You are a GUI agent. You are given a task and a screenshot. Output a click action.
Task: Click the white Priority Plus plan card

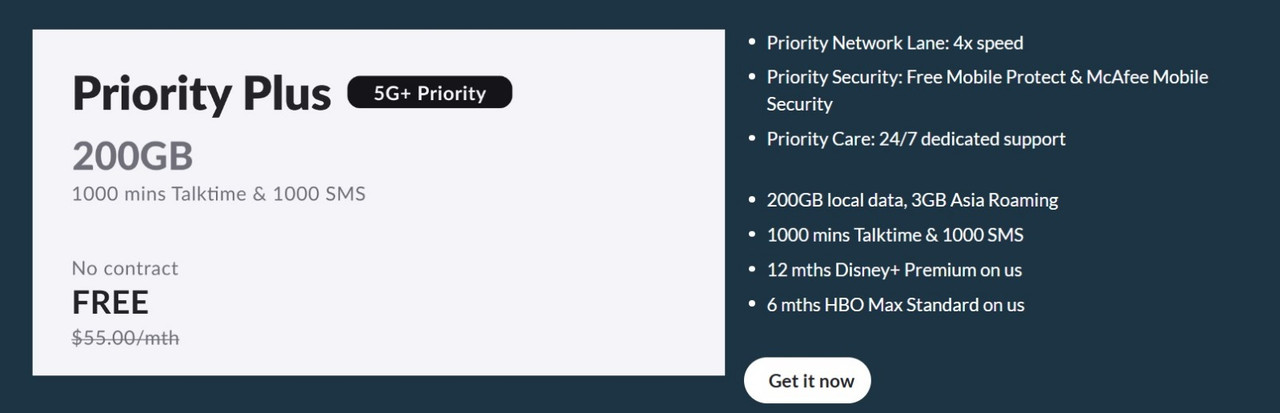point(378,203)
